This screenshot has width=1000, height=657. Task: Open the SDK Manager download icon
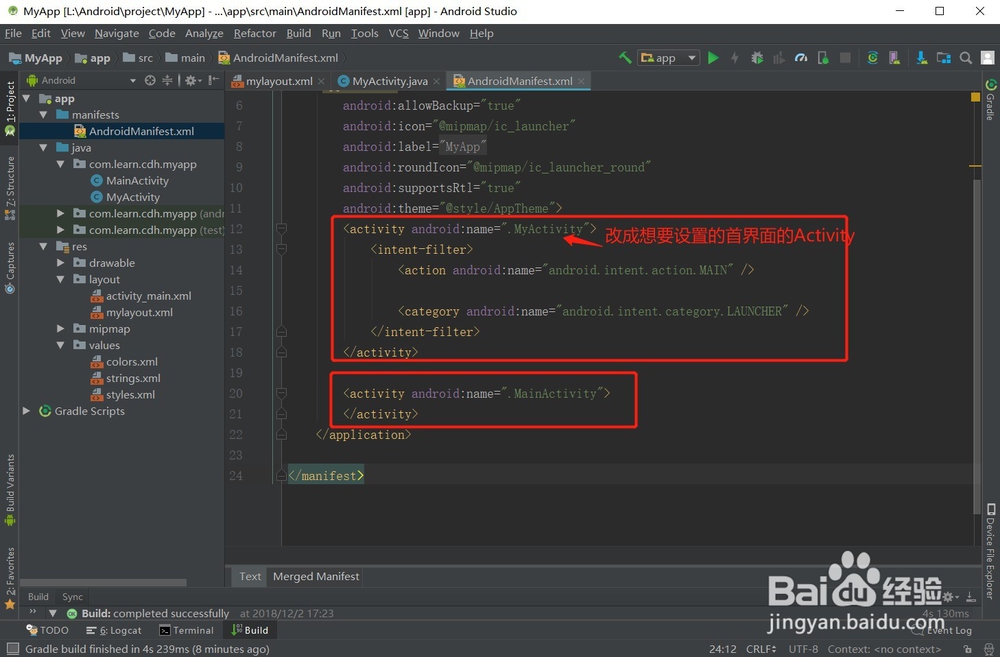pos(922,58)
